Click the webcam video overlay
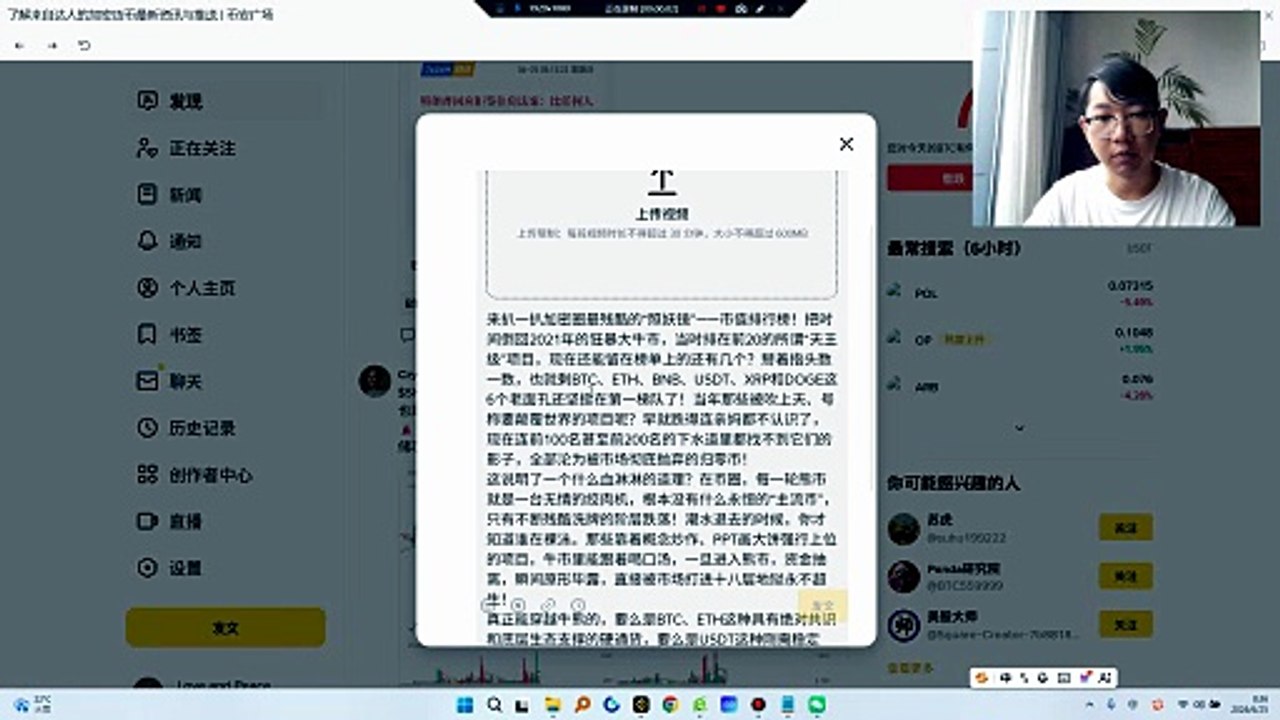 1117,118
